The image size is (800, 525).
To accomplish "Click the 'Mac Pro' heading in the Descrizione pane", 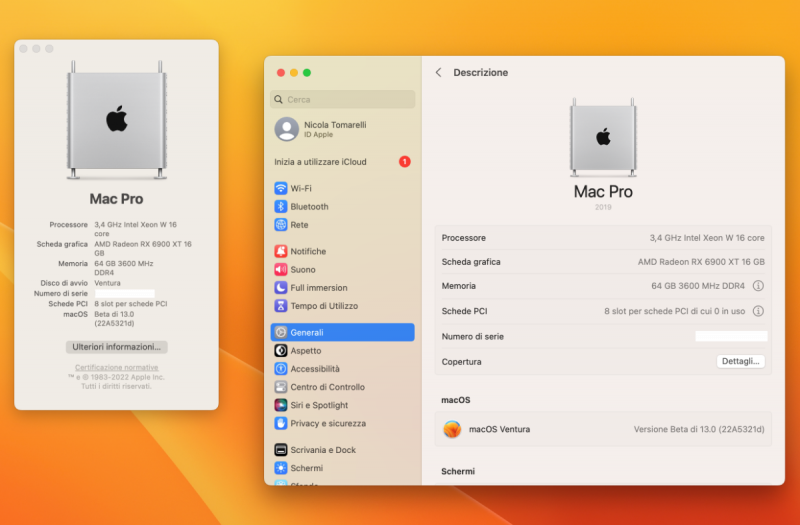I will [x=603, y=191].
